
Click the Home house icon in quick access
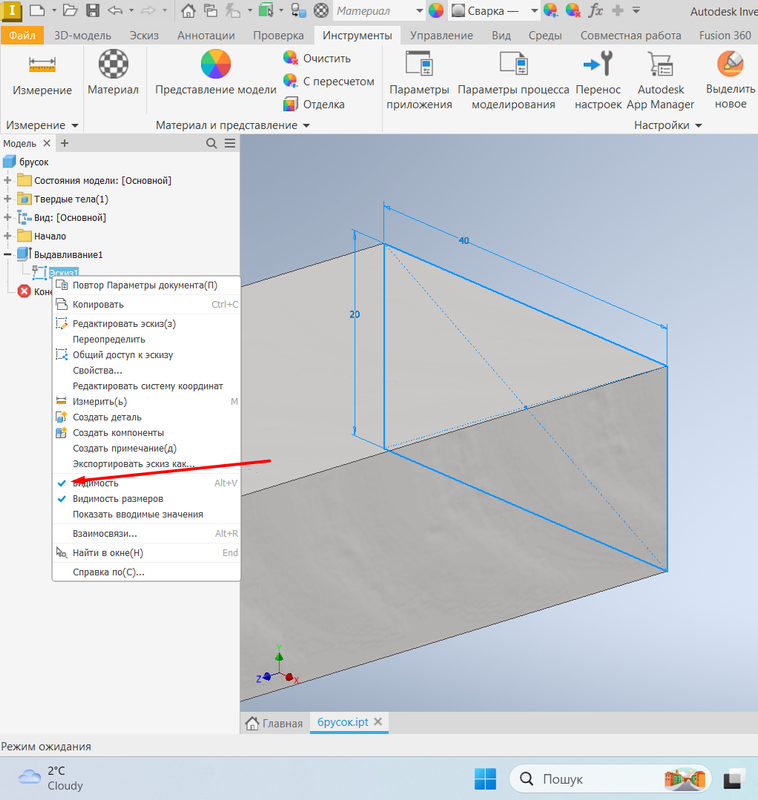click(188, 11)
